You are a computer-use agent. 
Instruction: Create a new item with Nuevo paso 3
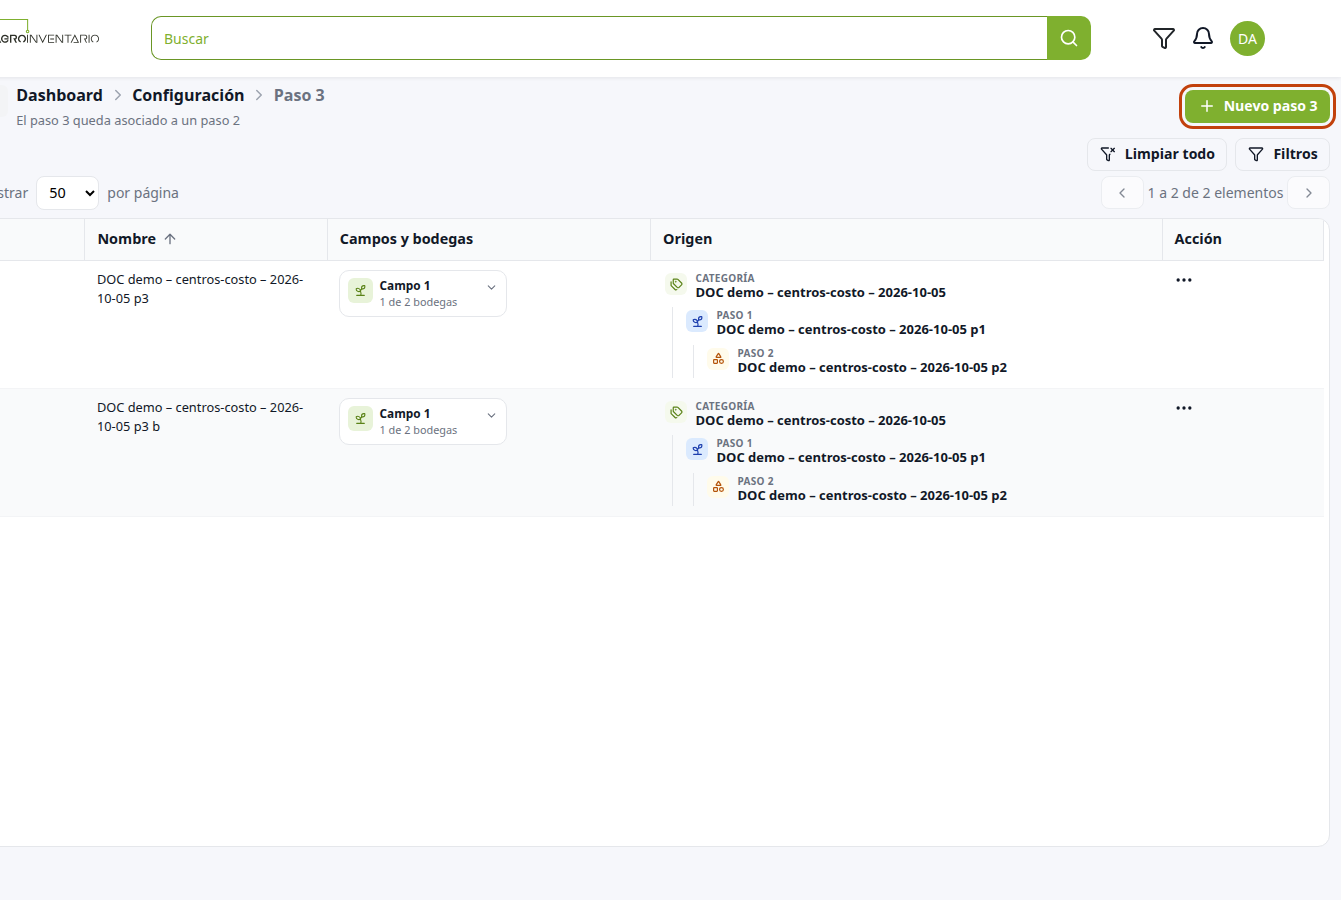point(1258,106)
